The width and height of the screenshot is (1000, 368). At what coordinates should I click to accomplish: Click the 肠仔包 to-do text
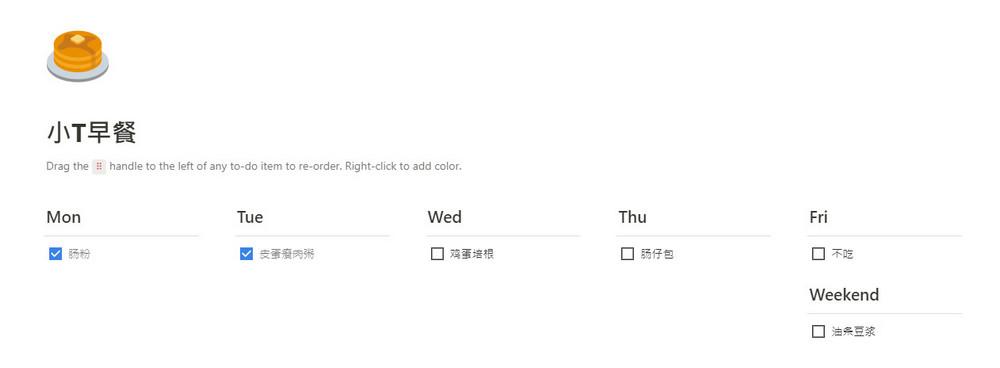pyautogui.click(x=657, y=254)
